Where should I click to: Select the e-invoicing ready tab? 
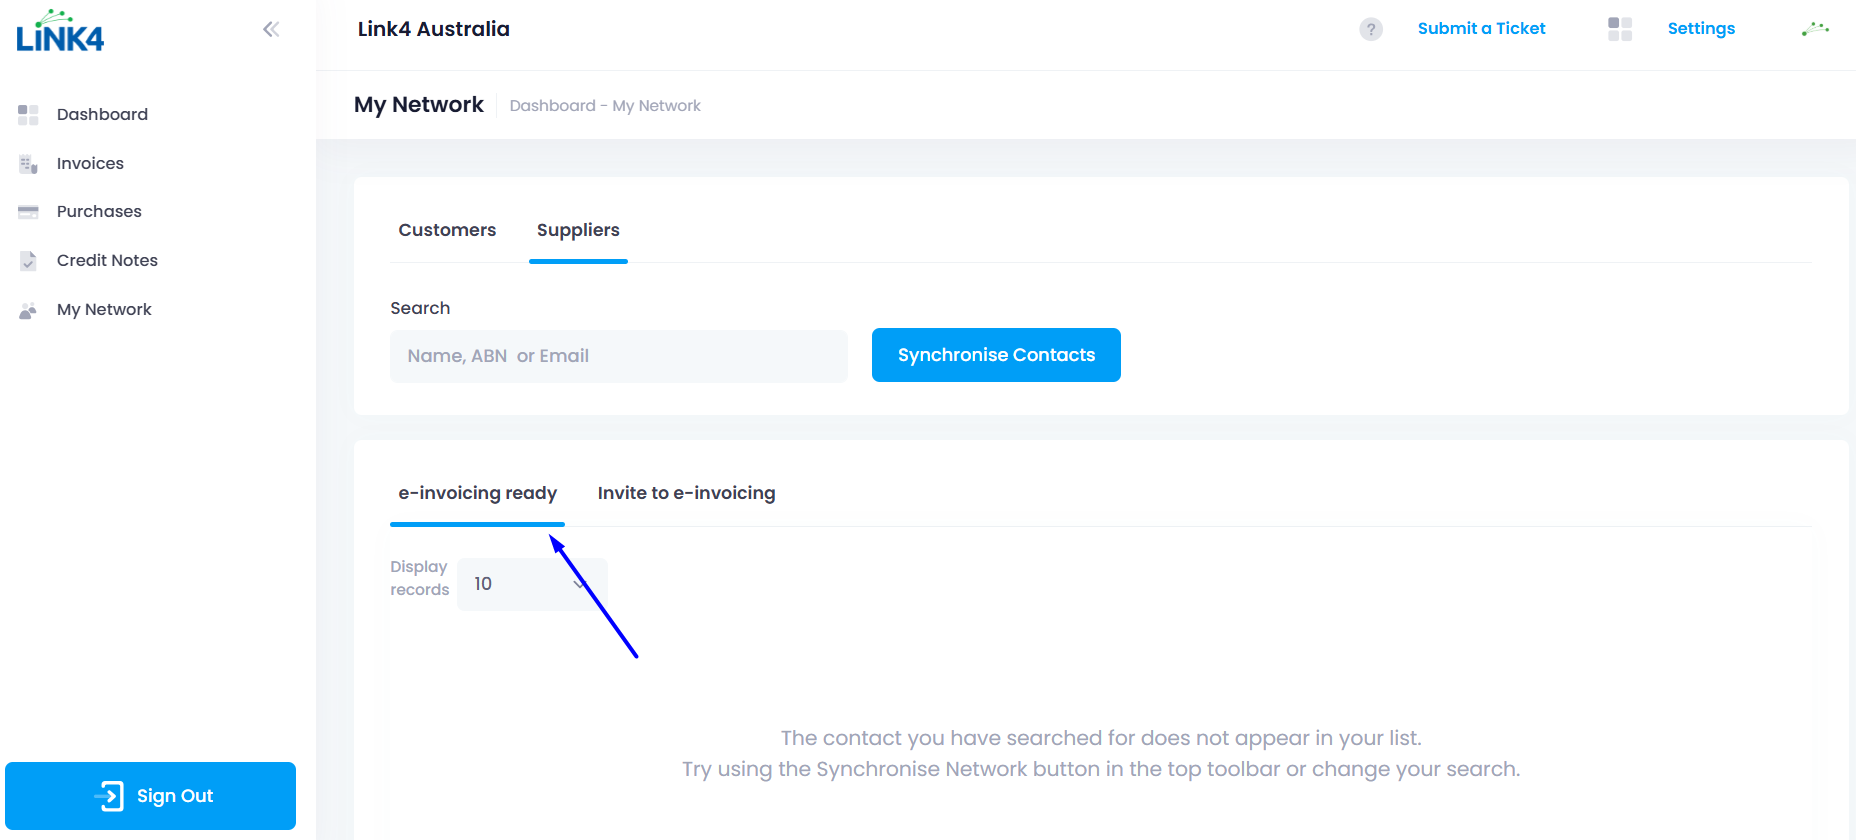click(477, 493)
